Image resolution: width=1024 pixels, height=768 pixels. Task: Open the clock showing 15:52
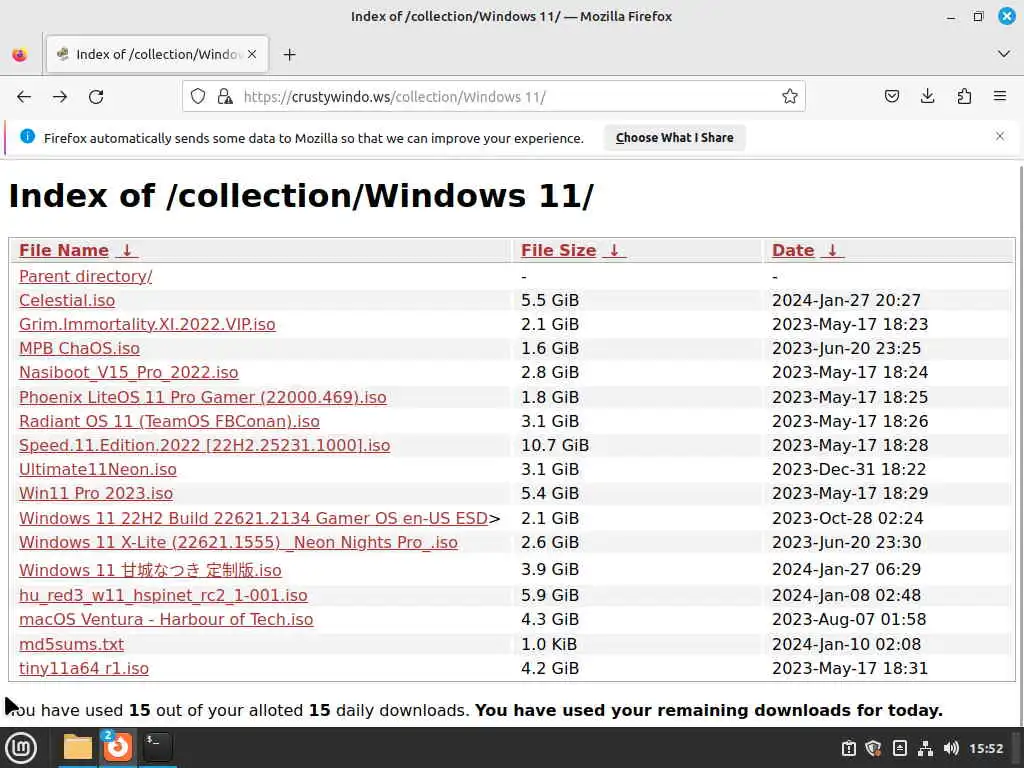click(x=986, y=748)
